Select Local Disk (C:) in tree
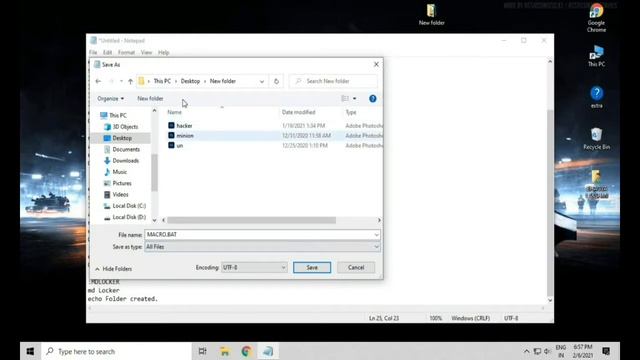Viewport: 640px width, 360px height. [x=125, y=206]
